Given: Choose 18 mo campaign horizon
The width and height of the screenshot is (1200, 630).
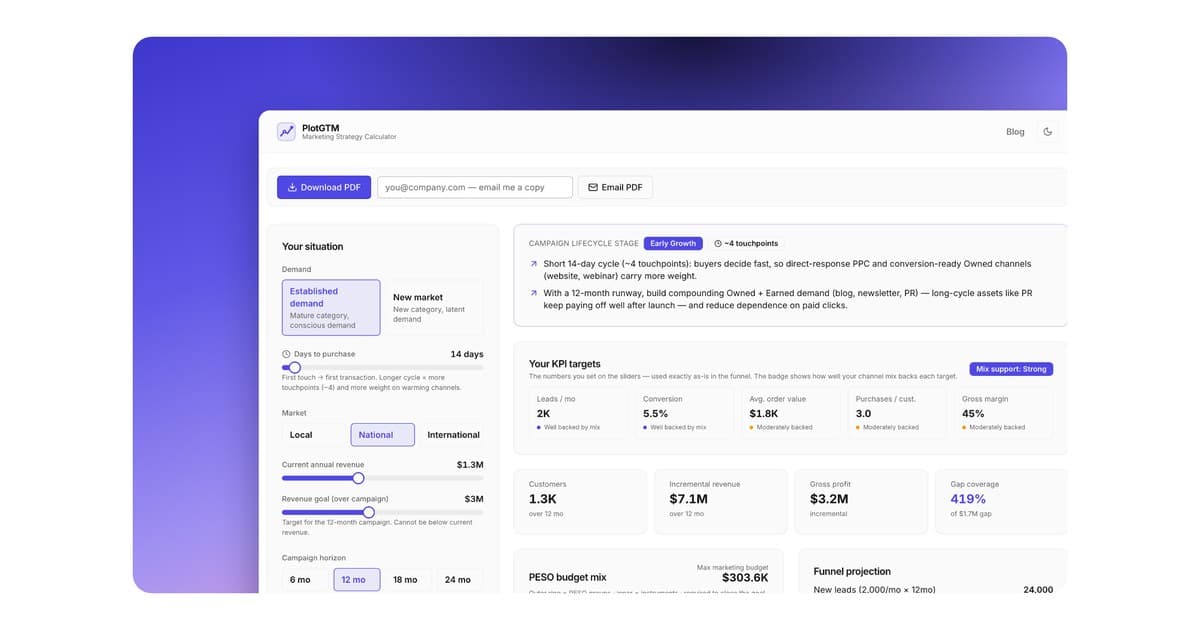Looking at the screenshot, I should (405, 580).
